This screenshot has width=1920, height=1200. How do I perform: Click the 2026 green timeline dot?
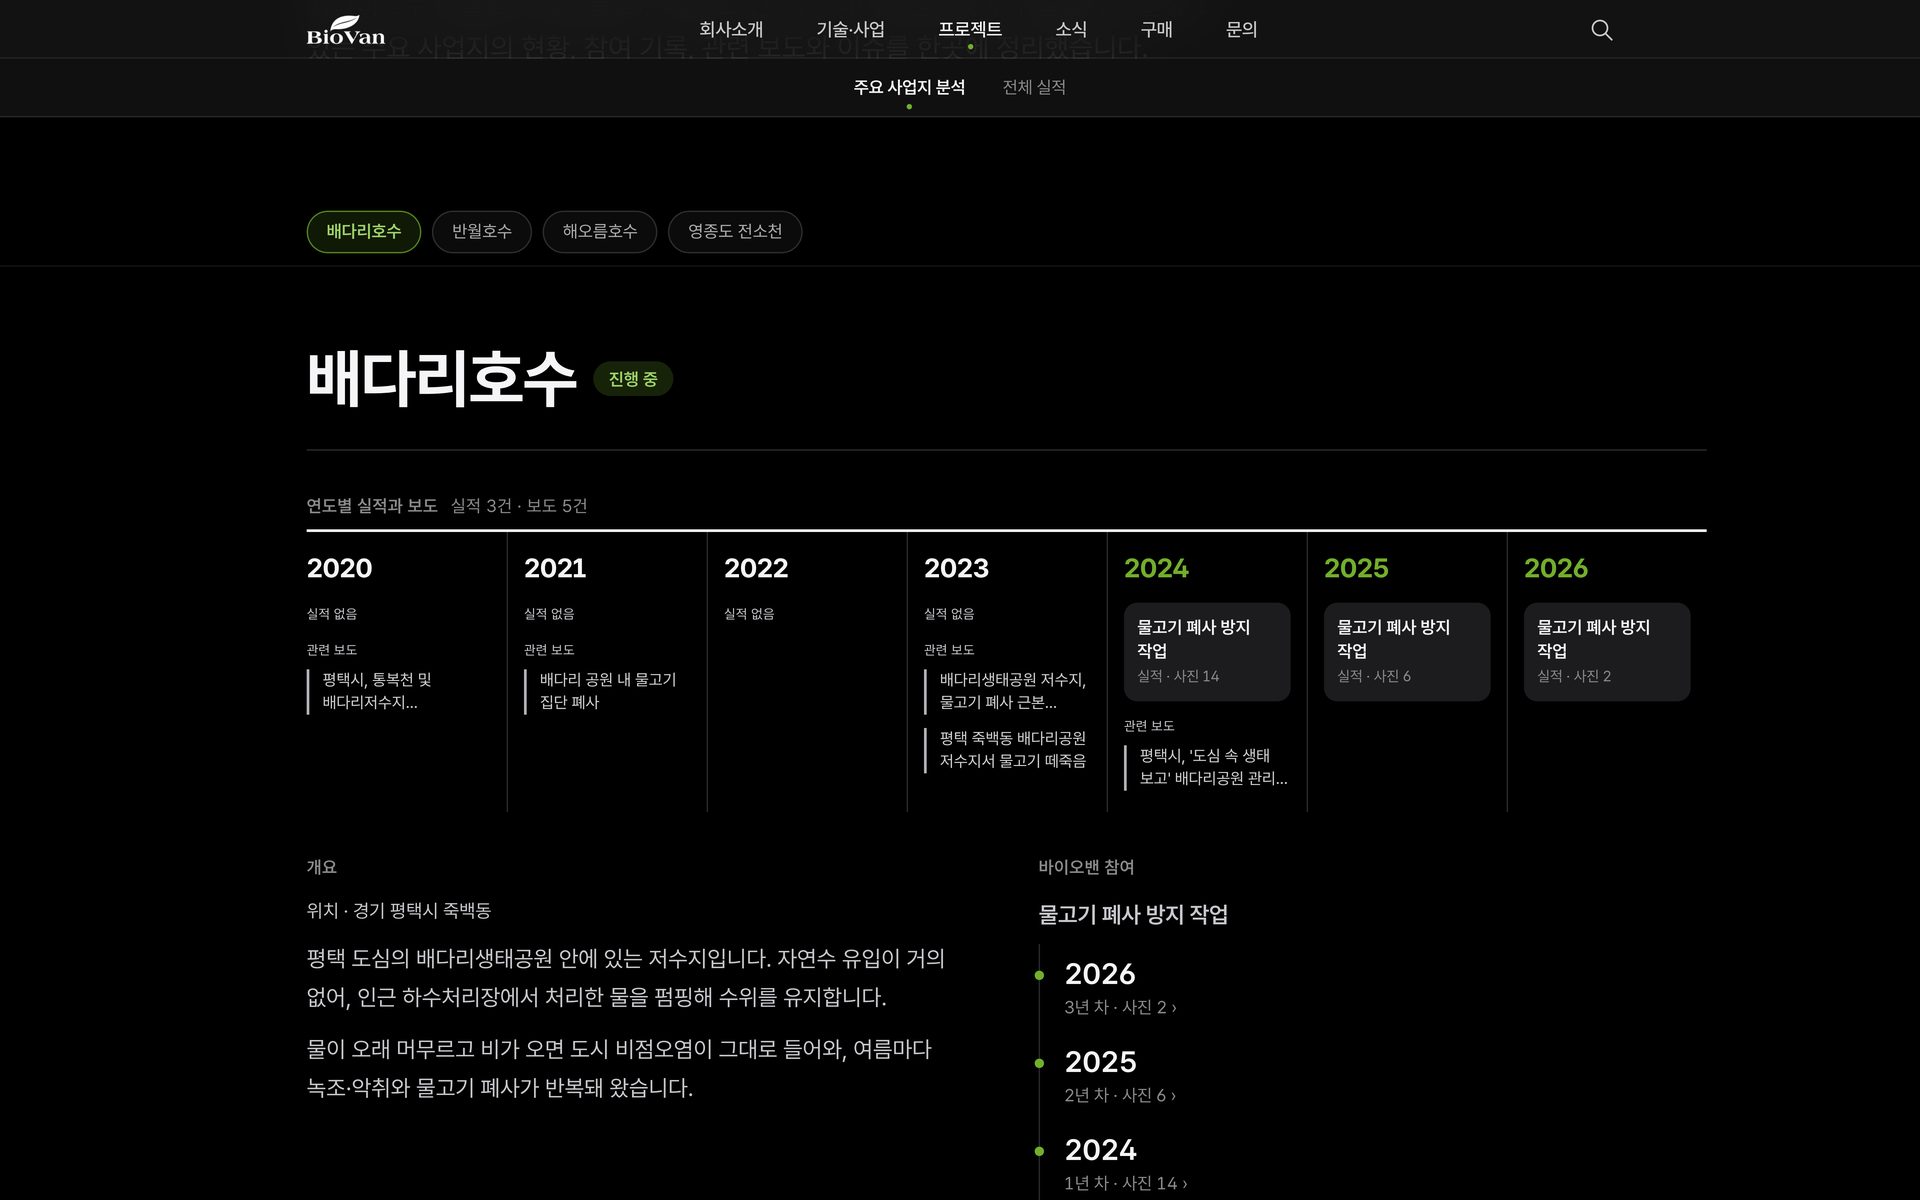(1040, 975)
